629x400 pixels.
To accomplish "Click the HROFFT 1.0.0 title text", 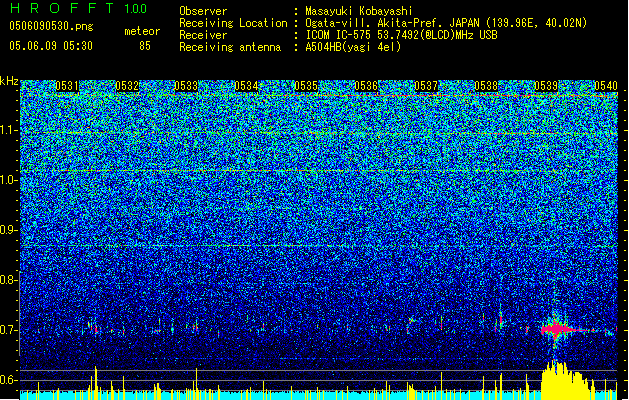I will pyautogui.click(x=78, y=8).
